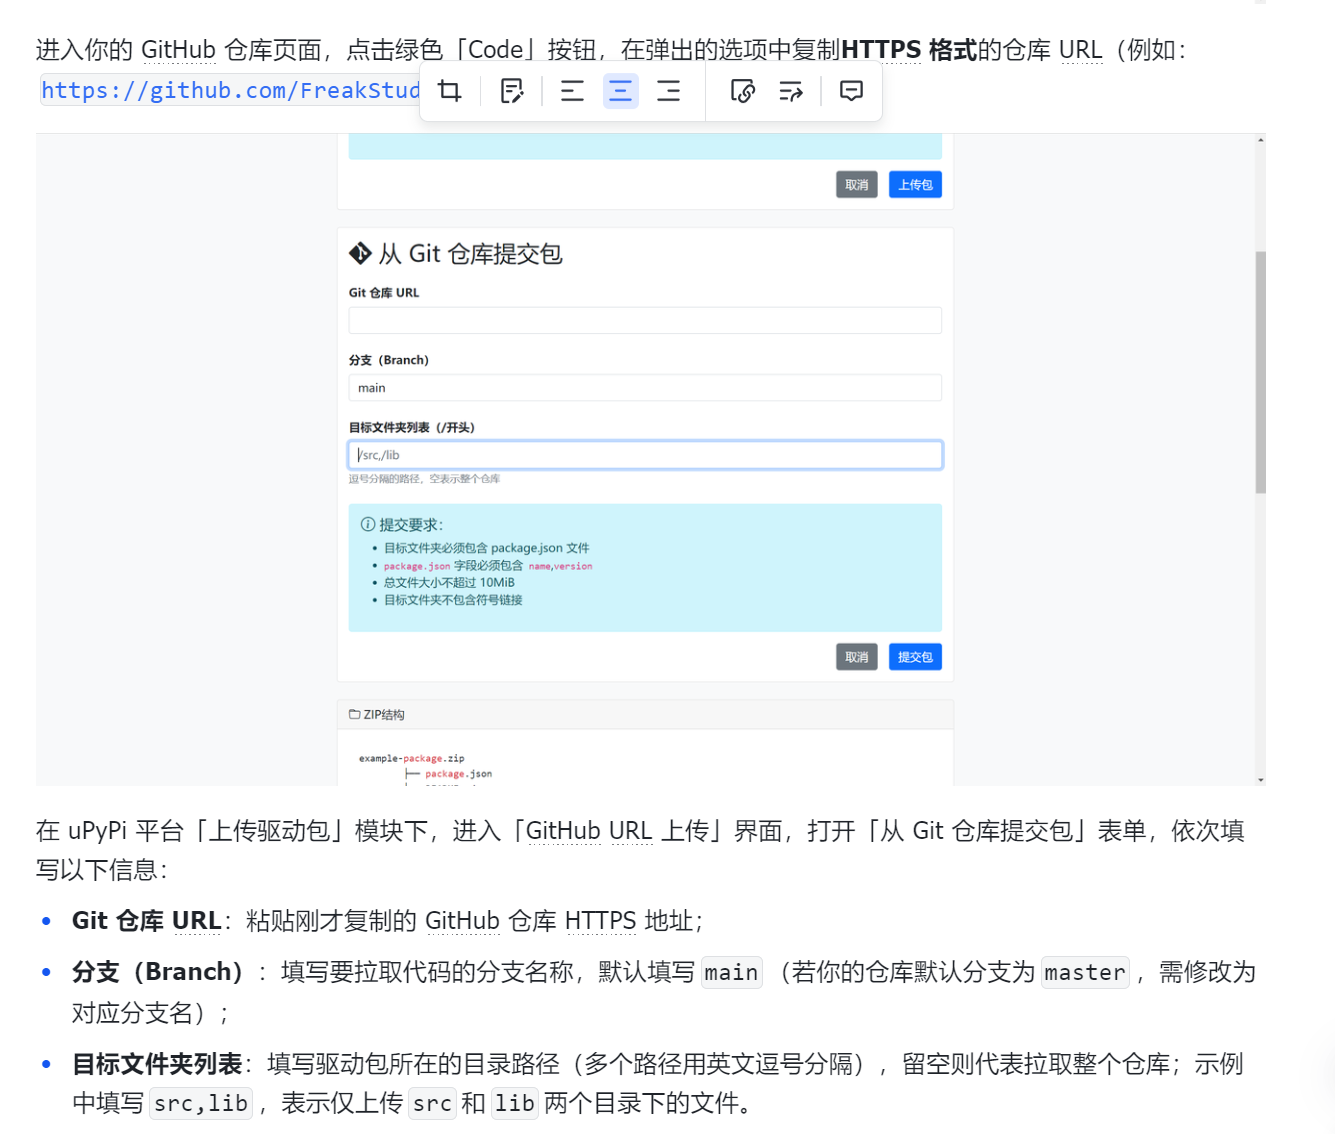
Task: Click the folder icon next to ZIP结构
Action: click(354, 715)
